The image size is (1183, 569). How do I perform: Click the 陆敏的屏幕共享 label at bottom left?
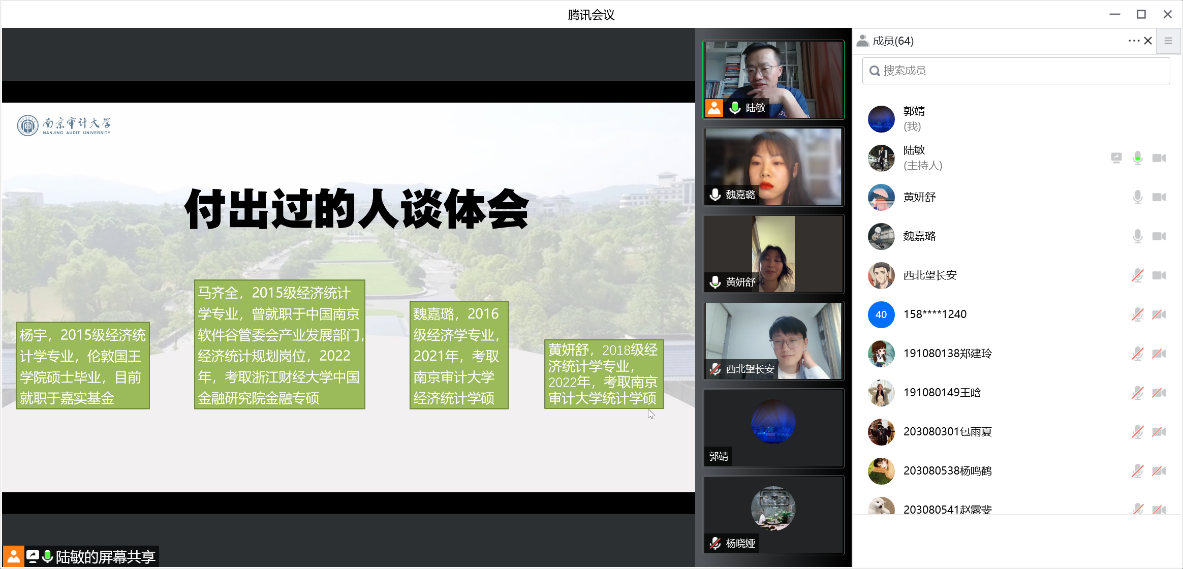click(x=105, y=557)
